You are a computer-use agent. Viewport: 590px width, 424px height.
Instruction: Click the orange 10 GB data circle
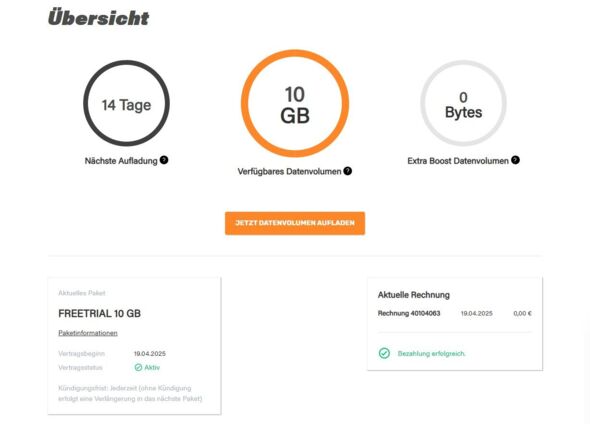pos(295,103)
